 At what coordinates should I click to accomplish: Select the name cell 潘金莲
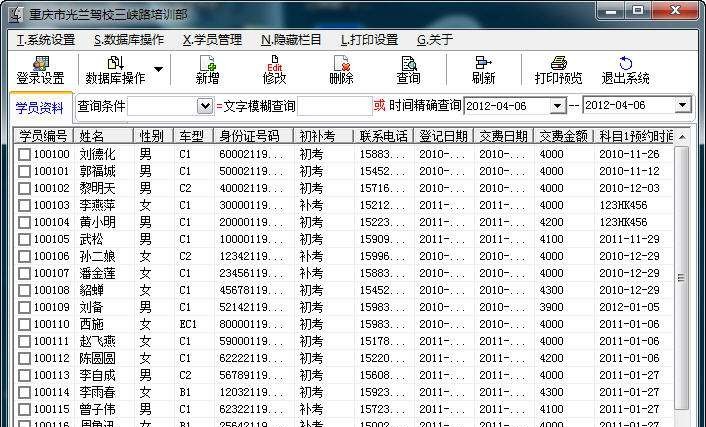pos(98,273)
